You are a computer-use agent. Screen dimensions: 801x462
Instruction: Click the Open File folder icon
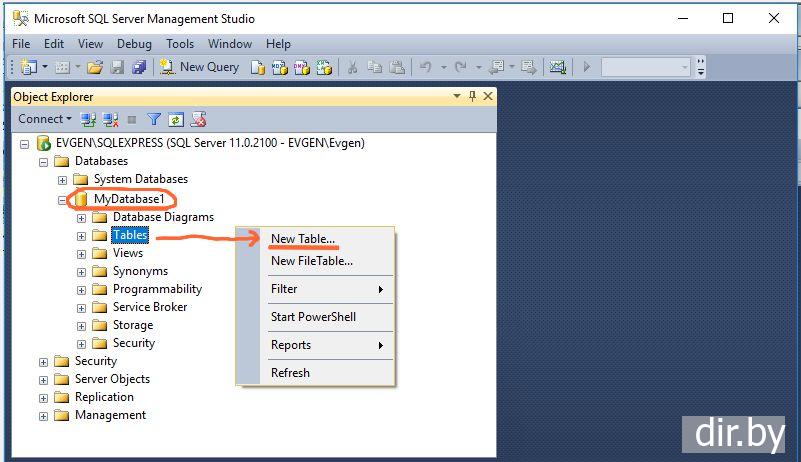95,67
